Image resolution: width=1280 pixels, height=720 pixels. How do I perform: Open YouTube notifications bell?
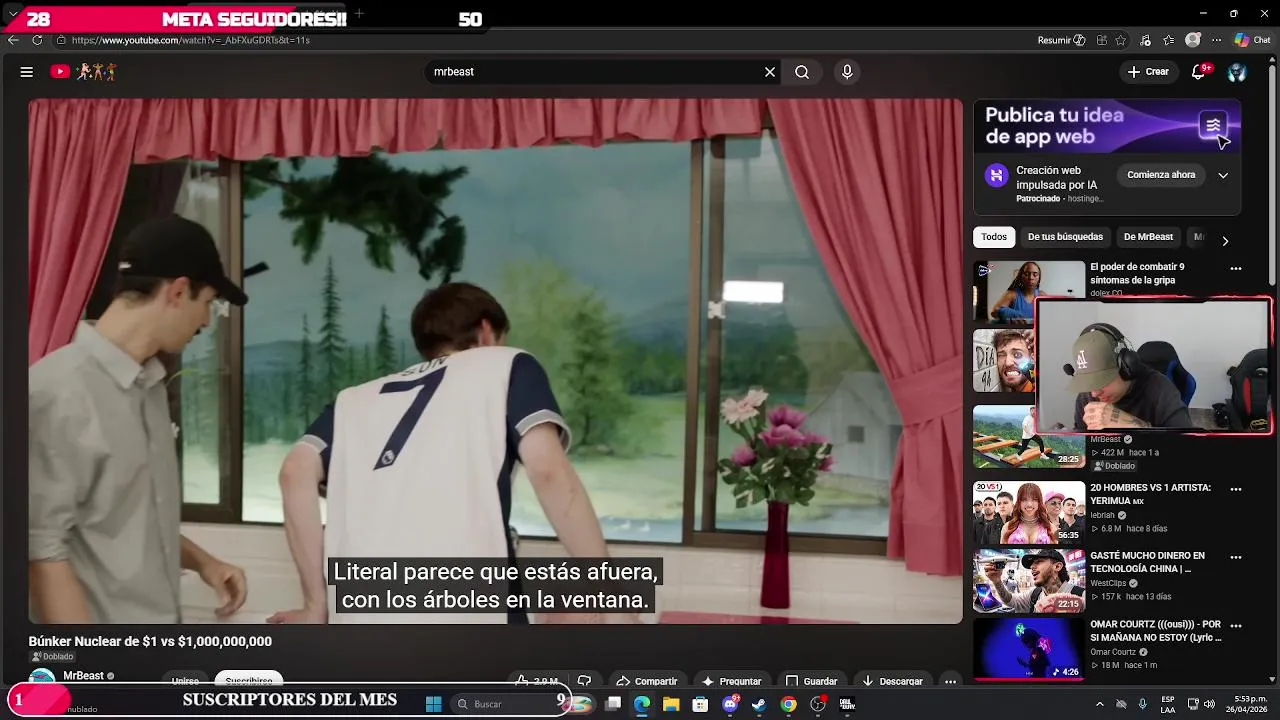(x=1199, y=72)
